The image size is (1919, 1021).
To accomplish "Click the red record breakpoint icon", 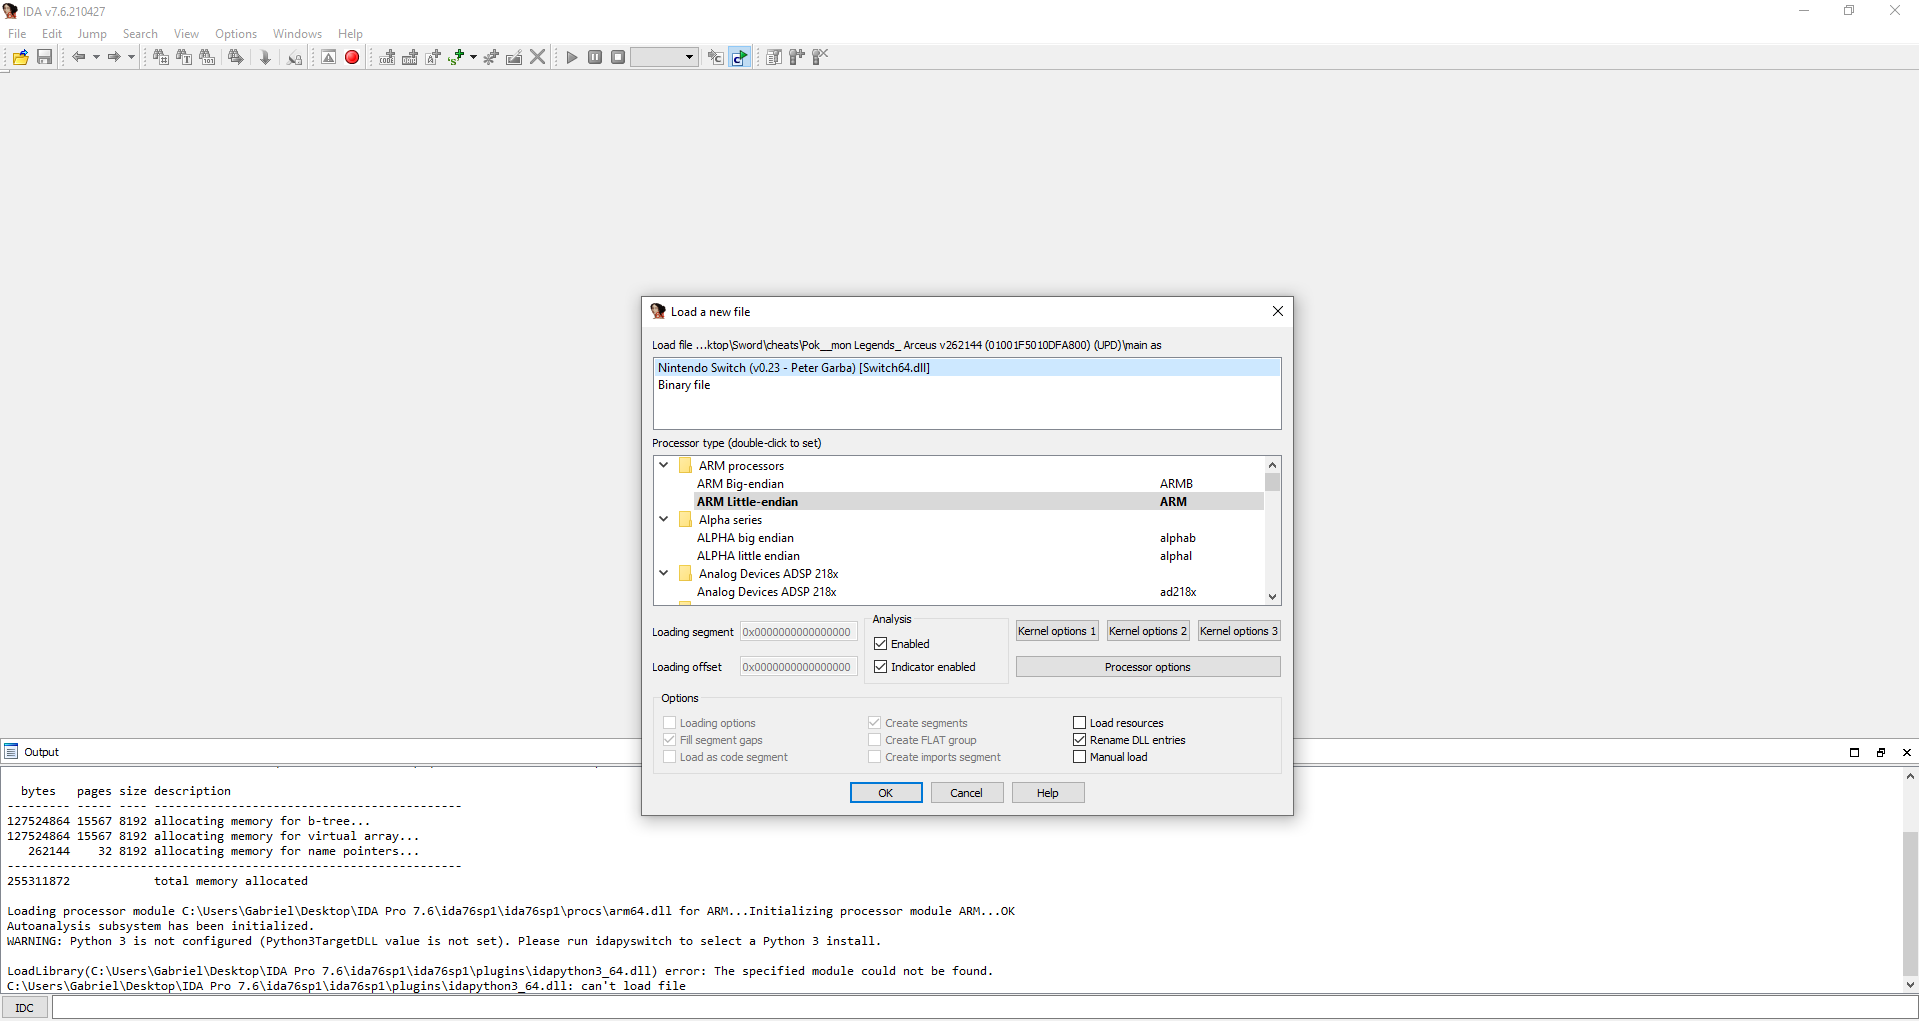I will (x=352, y=57).
